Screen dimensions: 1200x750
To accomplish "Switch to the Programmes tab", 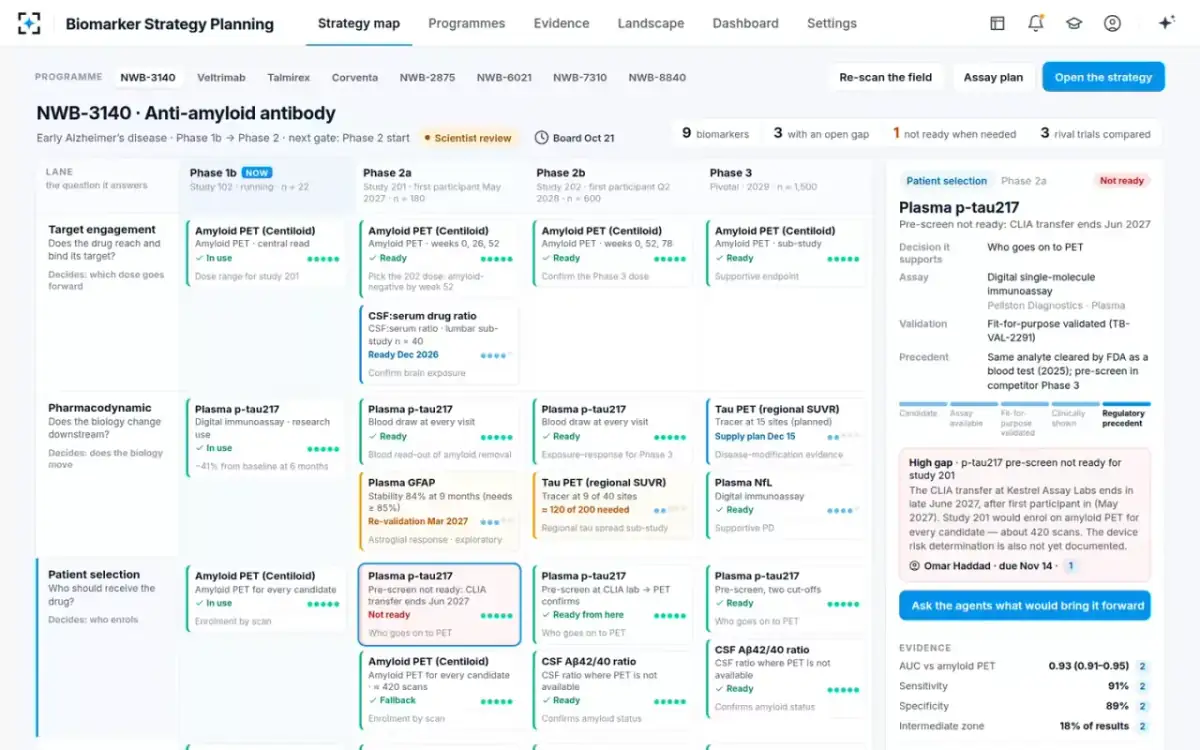I will pyautogui.click(x=466, y=23).
